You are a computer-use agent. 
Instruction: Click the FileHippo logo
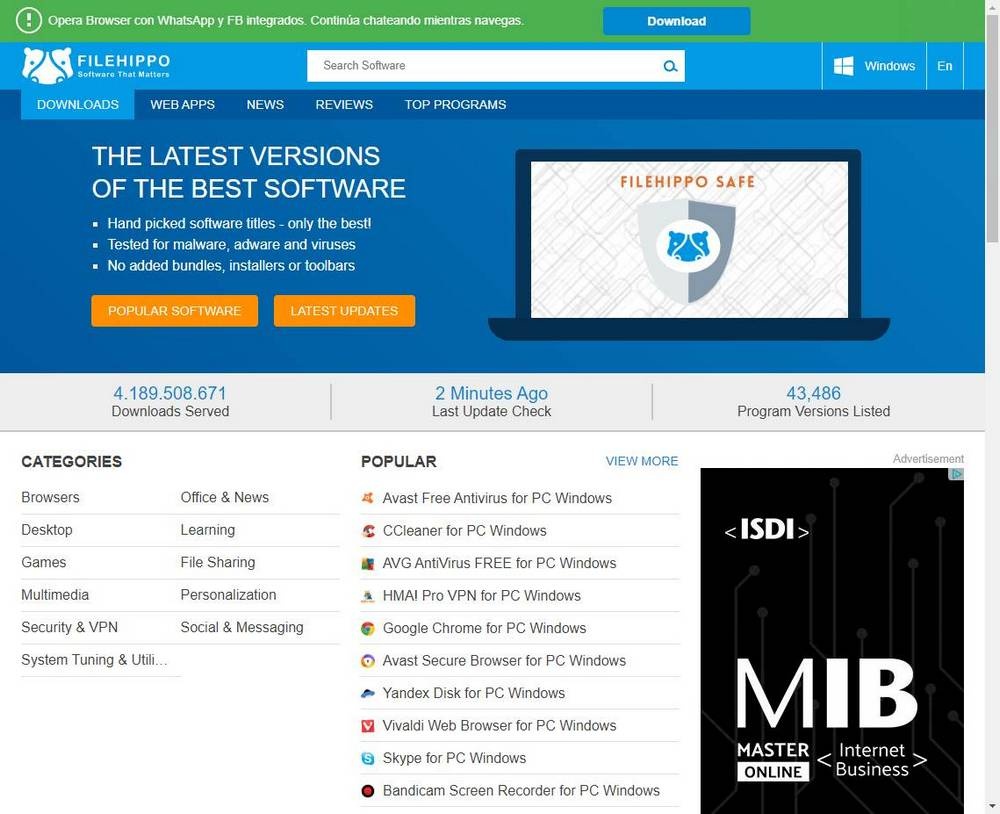point(95,66)
